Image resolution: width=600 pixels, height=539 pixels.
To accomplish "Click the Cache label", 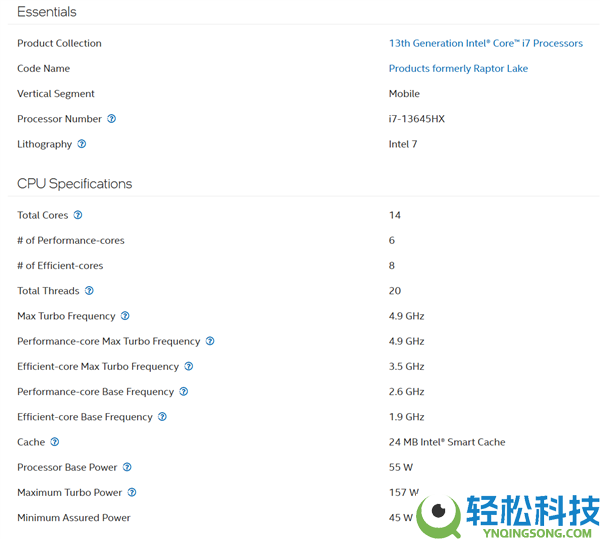I will click(31, 442).
